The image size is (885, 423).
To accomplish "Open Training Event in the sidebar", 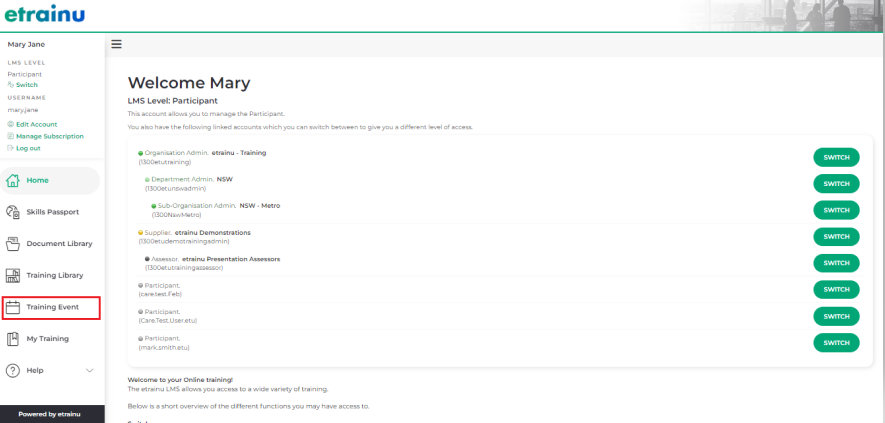I will tap(51, 307).
